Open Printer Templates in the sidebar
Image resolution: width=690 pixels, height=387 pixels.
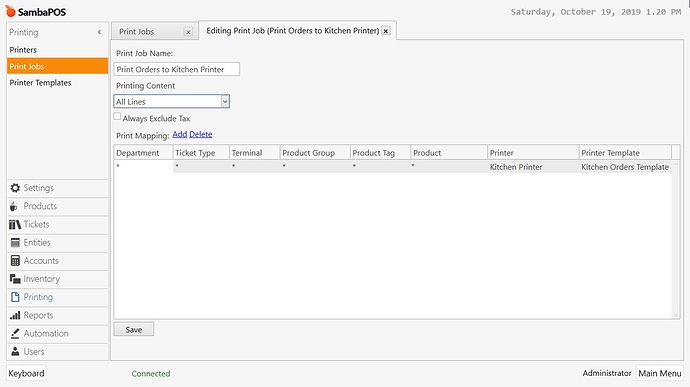pos(57,83)
